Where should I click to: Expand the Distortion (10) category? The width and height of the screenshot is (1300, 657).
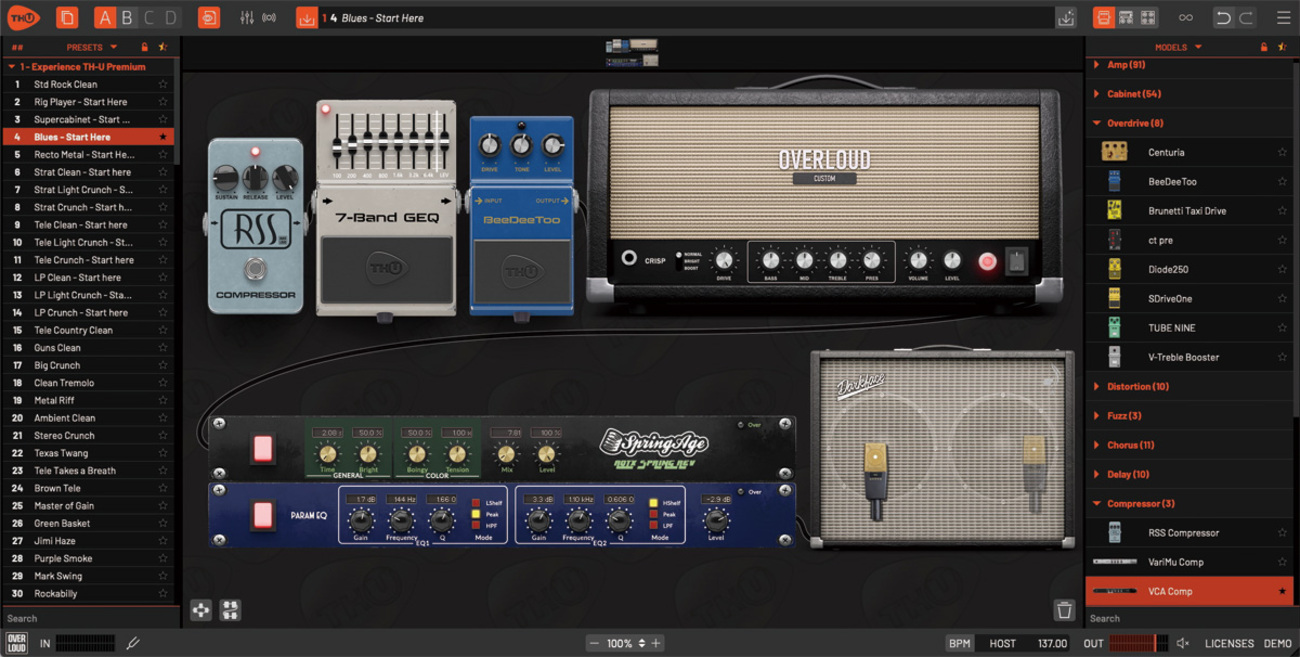pyautogui.click(x=1137, y=386)
